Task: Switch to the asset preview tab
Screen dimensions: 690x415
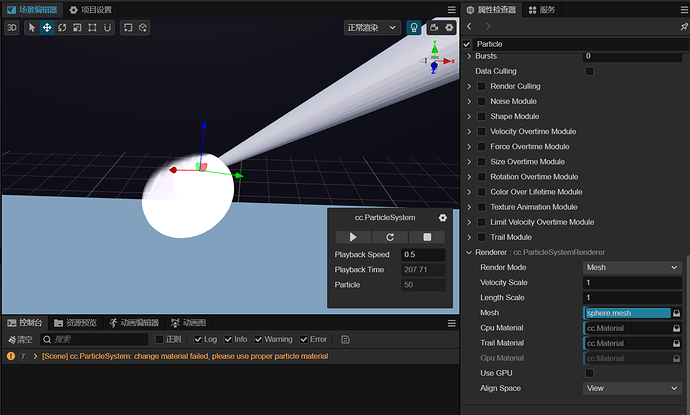Action: (x=75, y=323)
